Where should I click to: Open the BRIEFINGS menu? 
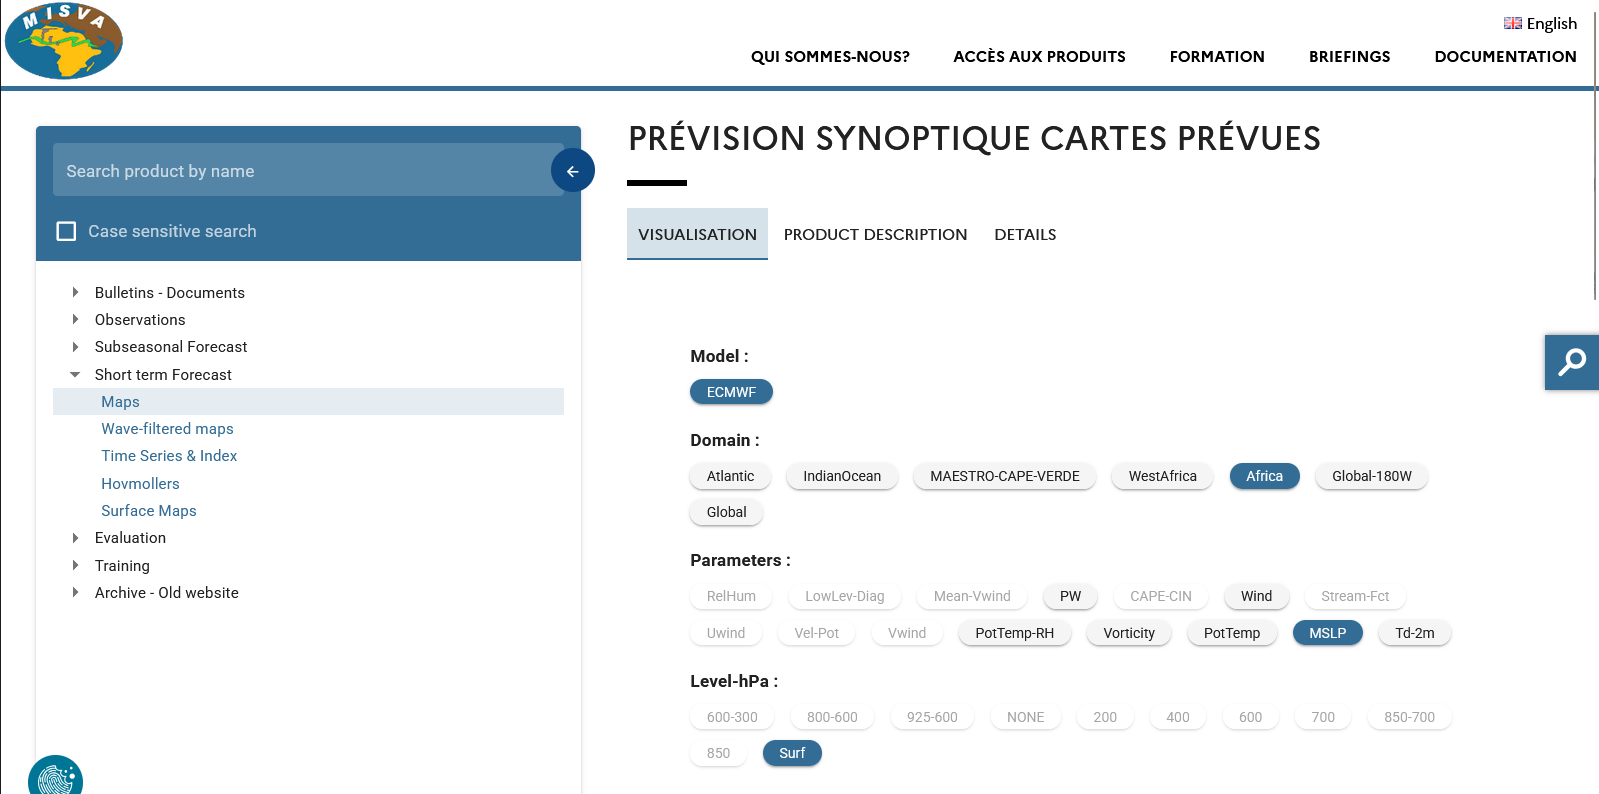click(x=1349, y=56)
